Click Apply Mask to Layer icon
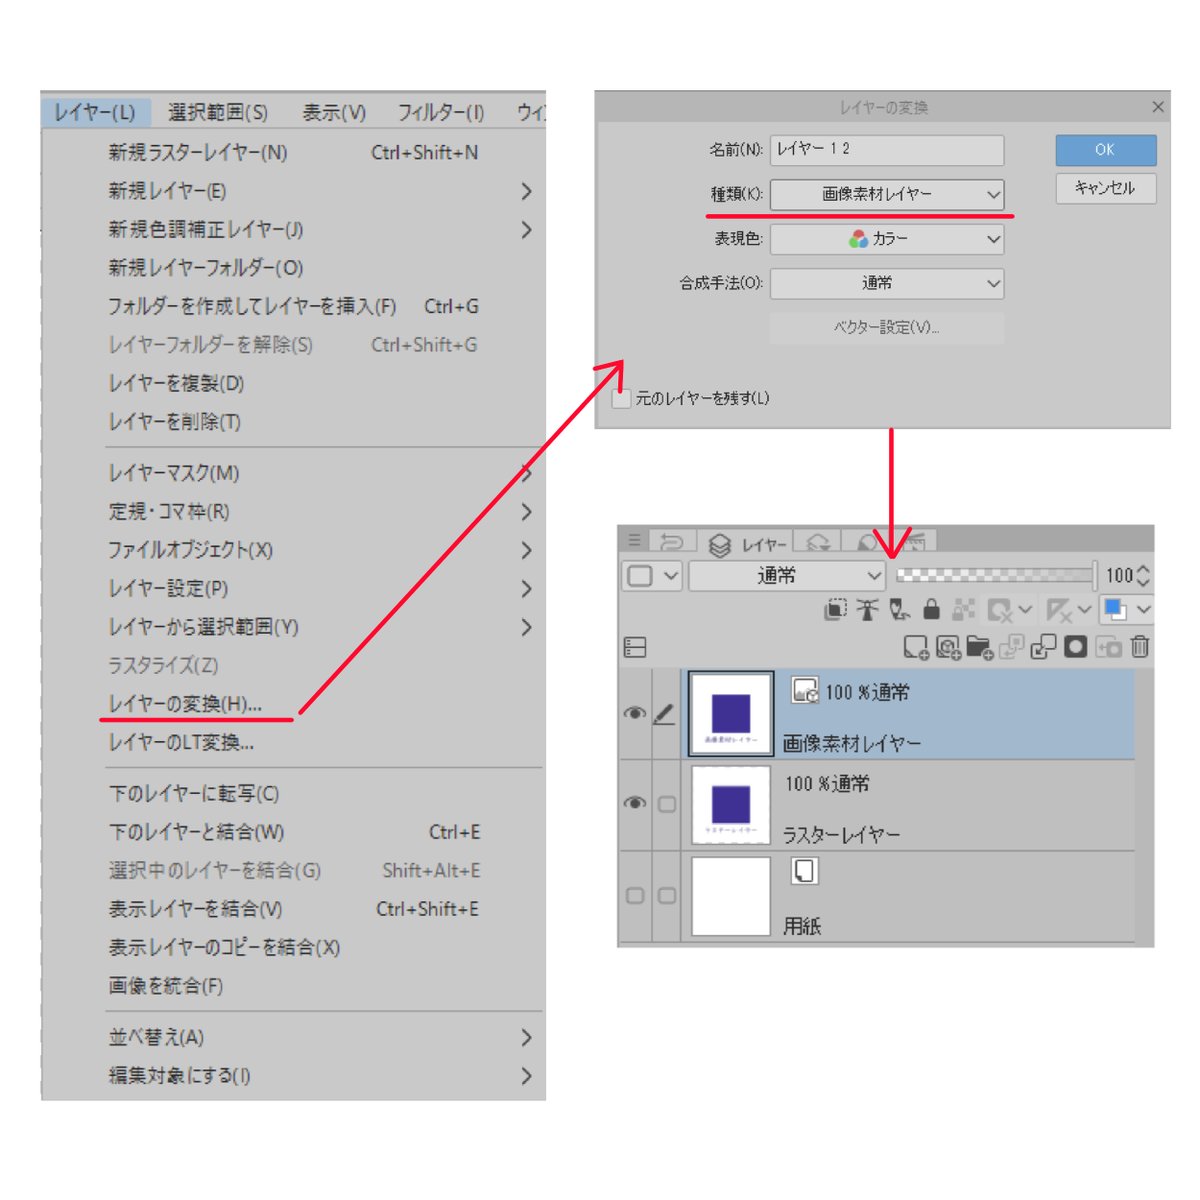Screen dimensions: 1200x1200 coord(1108,647)
